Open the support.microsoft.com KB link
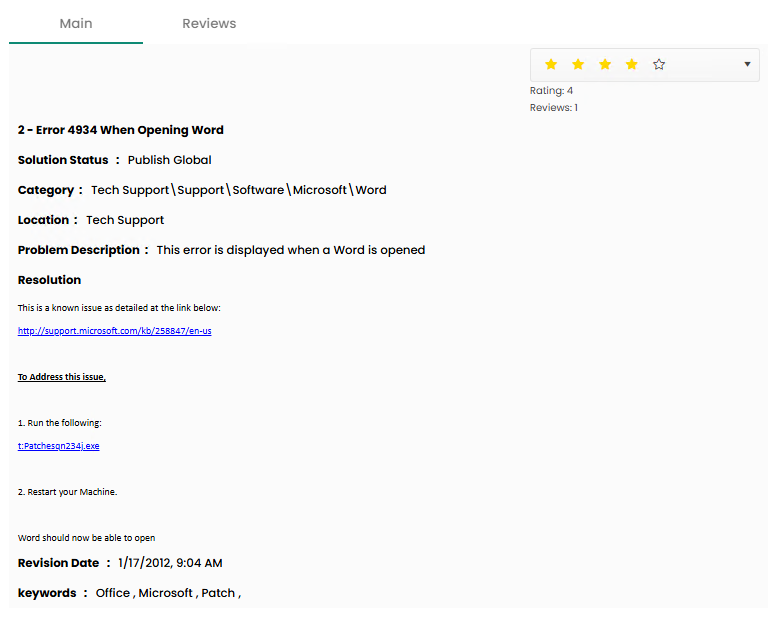 114,331
